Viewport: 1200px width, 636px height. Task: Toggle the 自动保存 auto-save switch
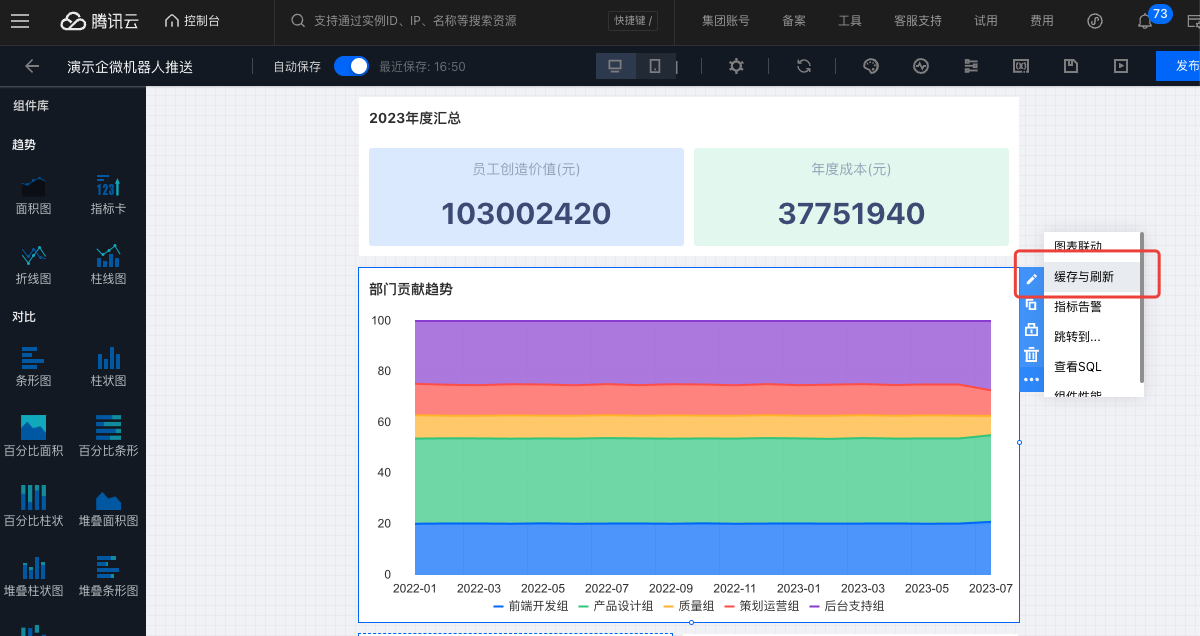(x=351, y=66)
